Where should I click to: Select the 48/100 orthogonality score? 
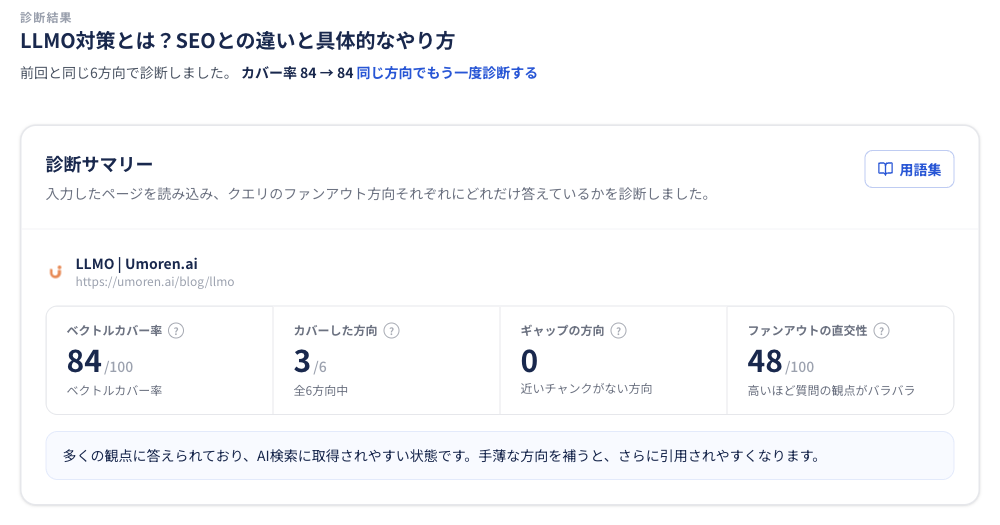coord(781,362)
